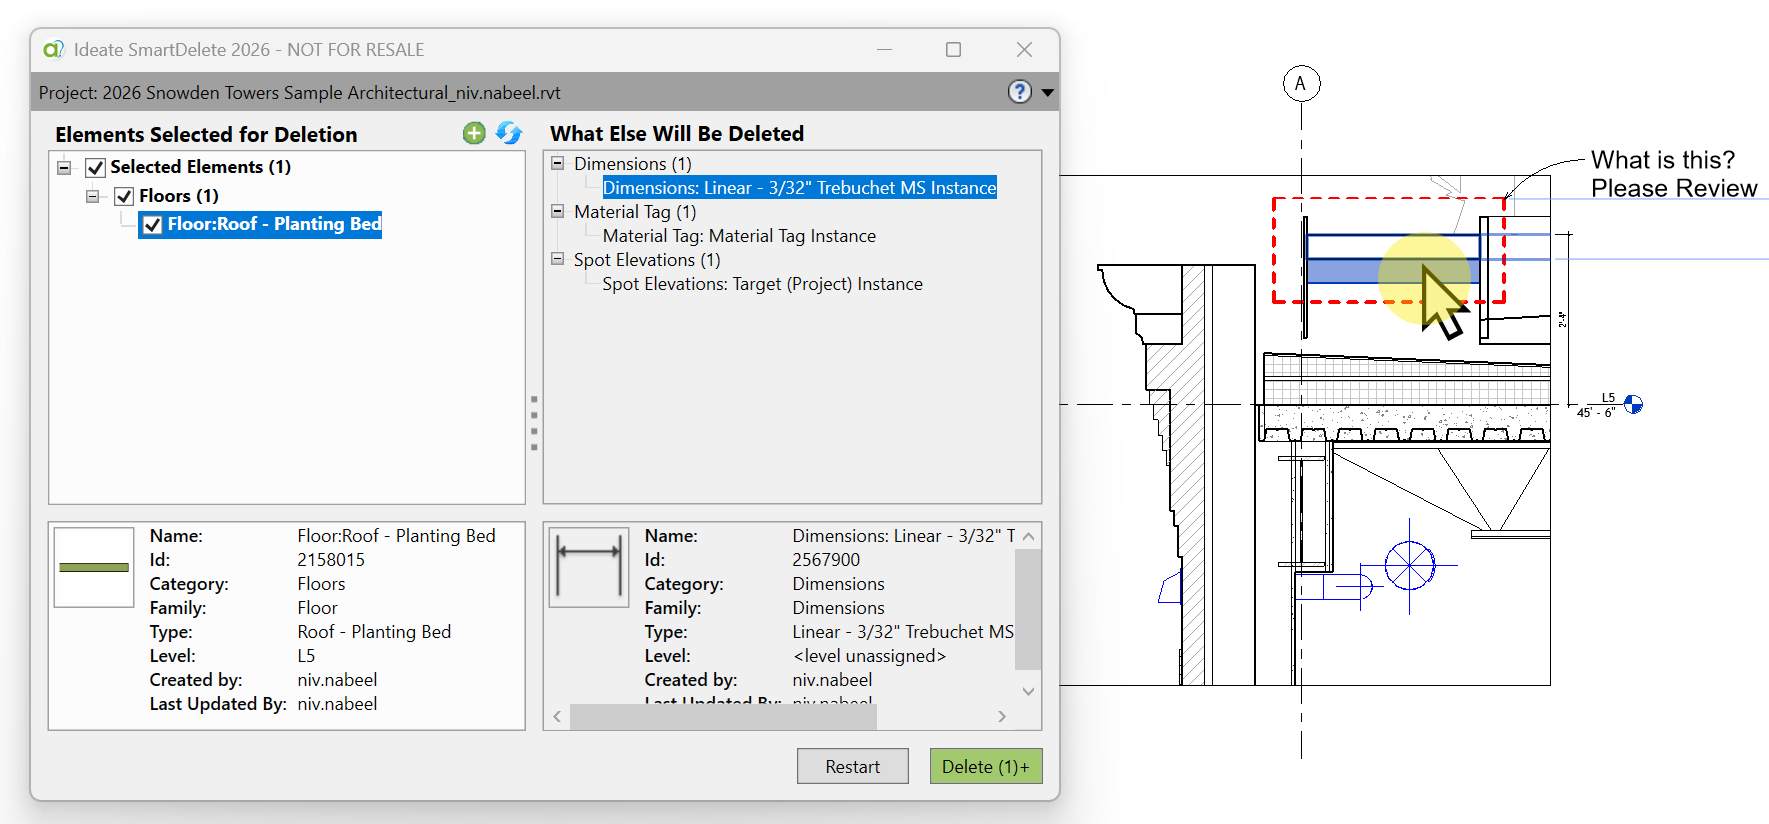The image size is (1769, 824).
Task: Close the SmartDelete window
Action: [x=1024, y=49]
